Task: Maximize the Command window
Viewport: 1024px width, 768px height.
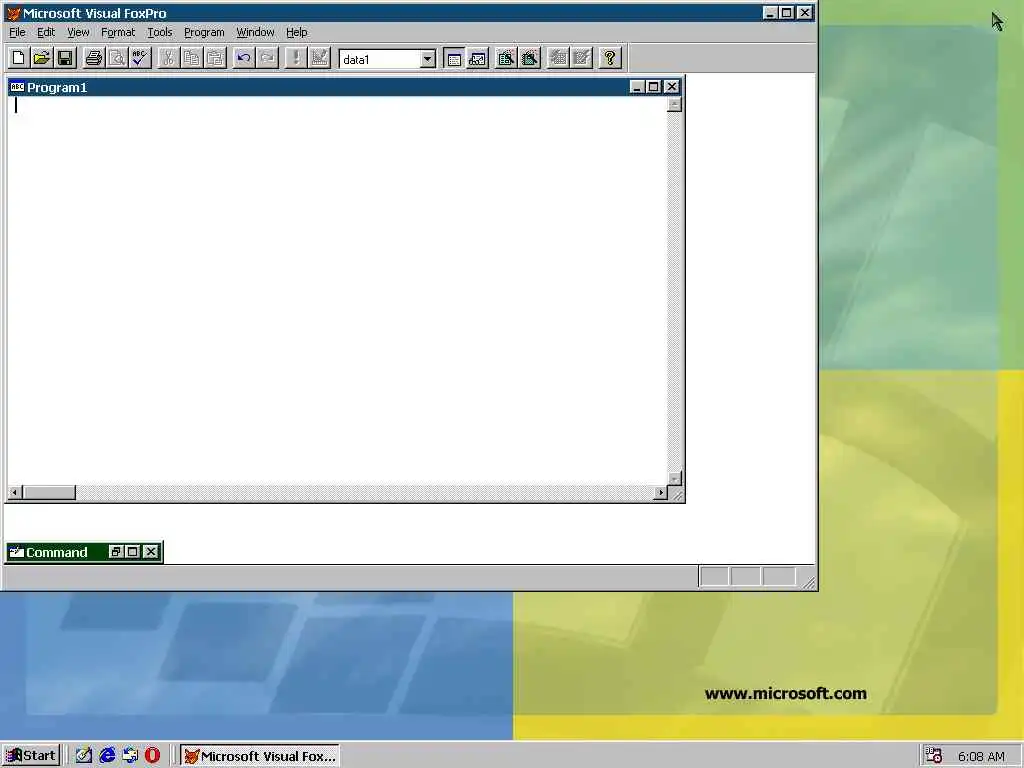Action: [133, 552]
